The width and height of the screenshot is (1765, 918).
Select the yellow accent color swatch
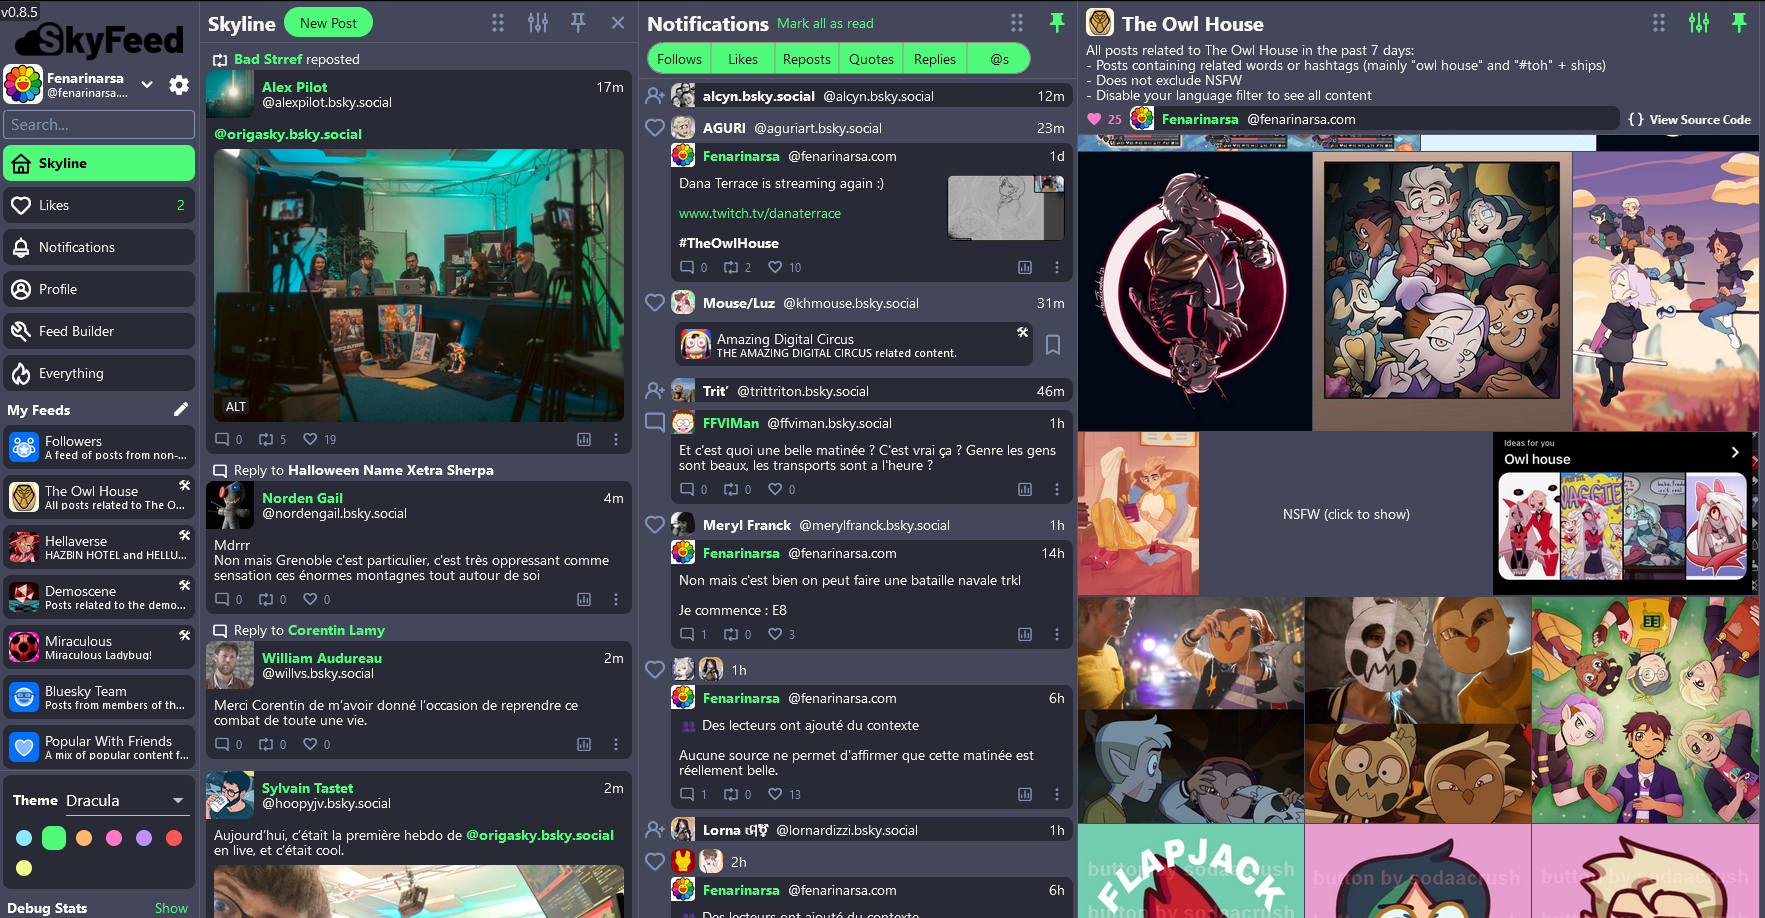[x=24, y=868]
